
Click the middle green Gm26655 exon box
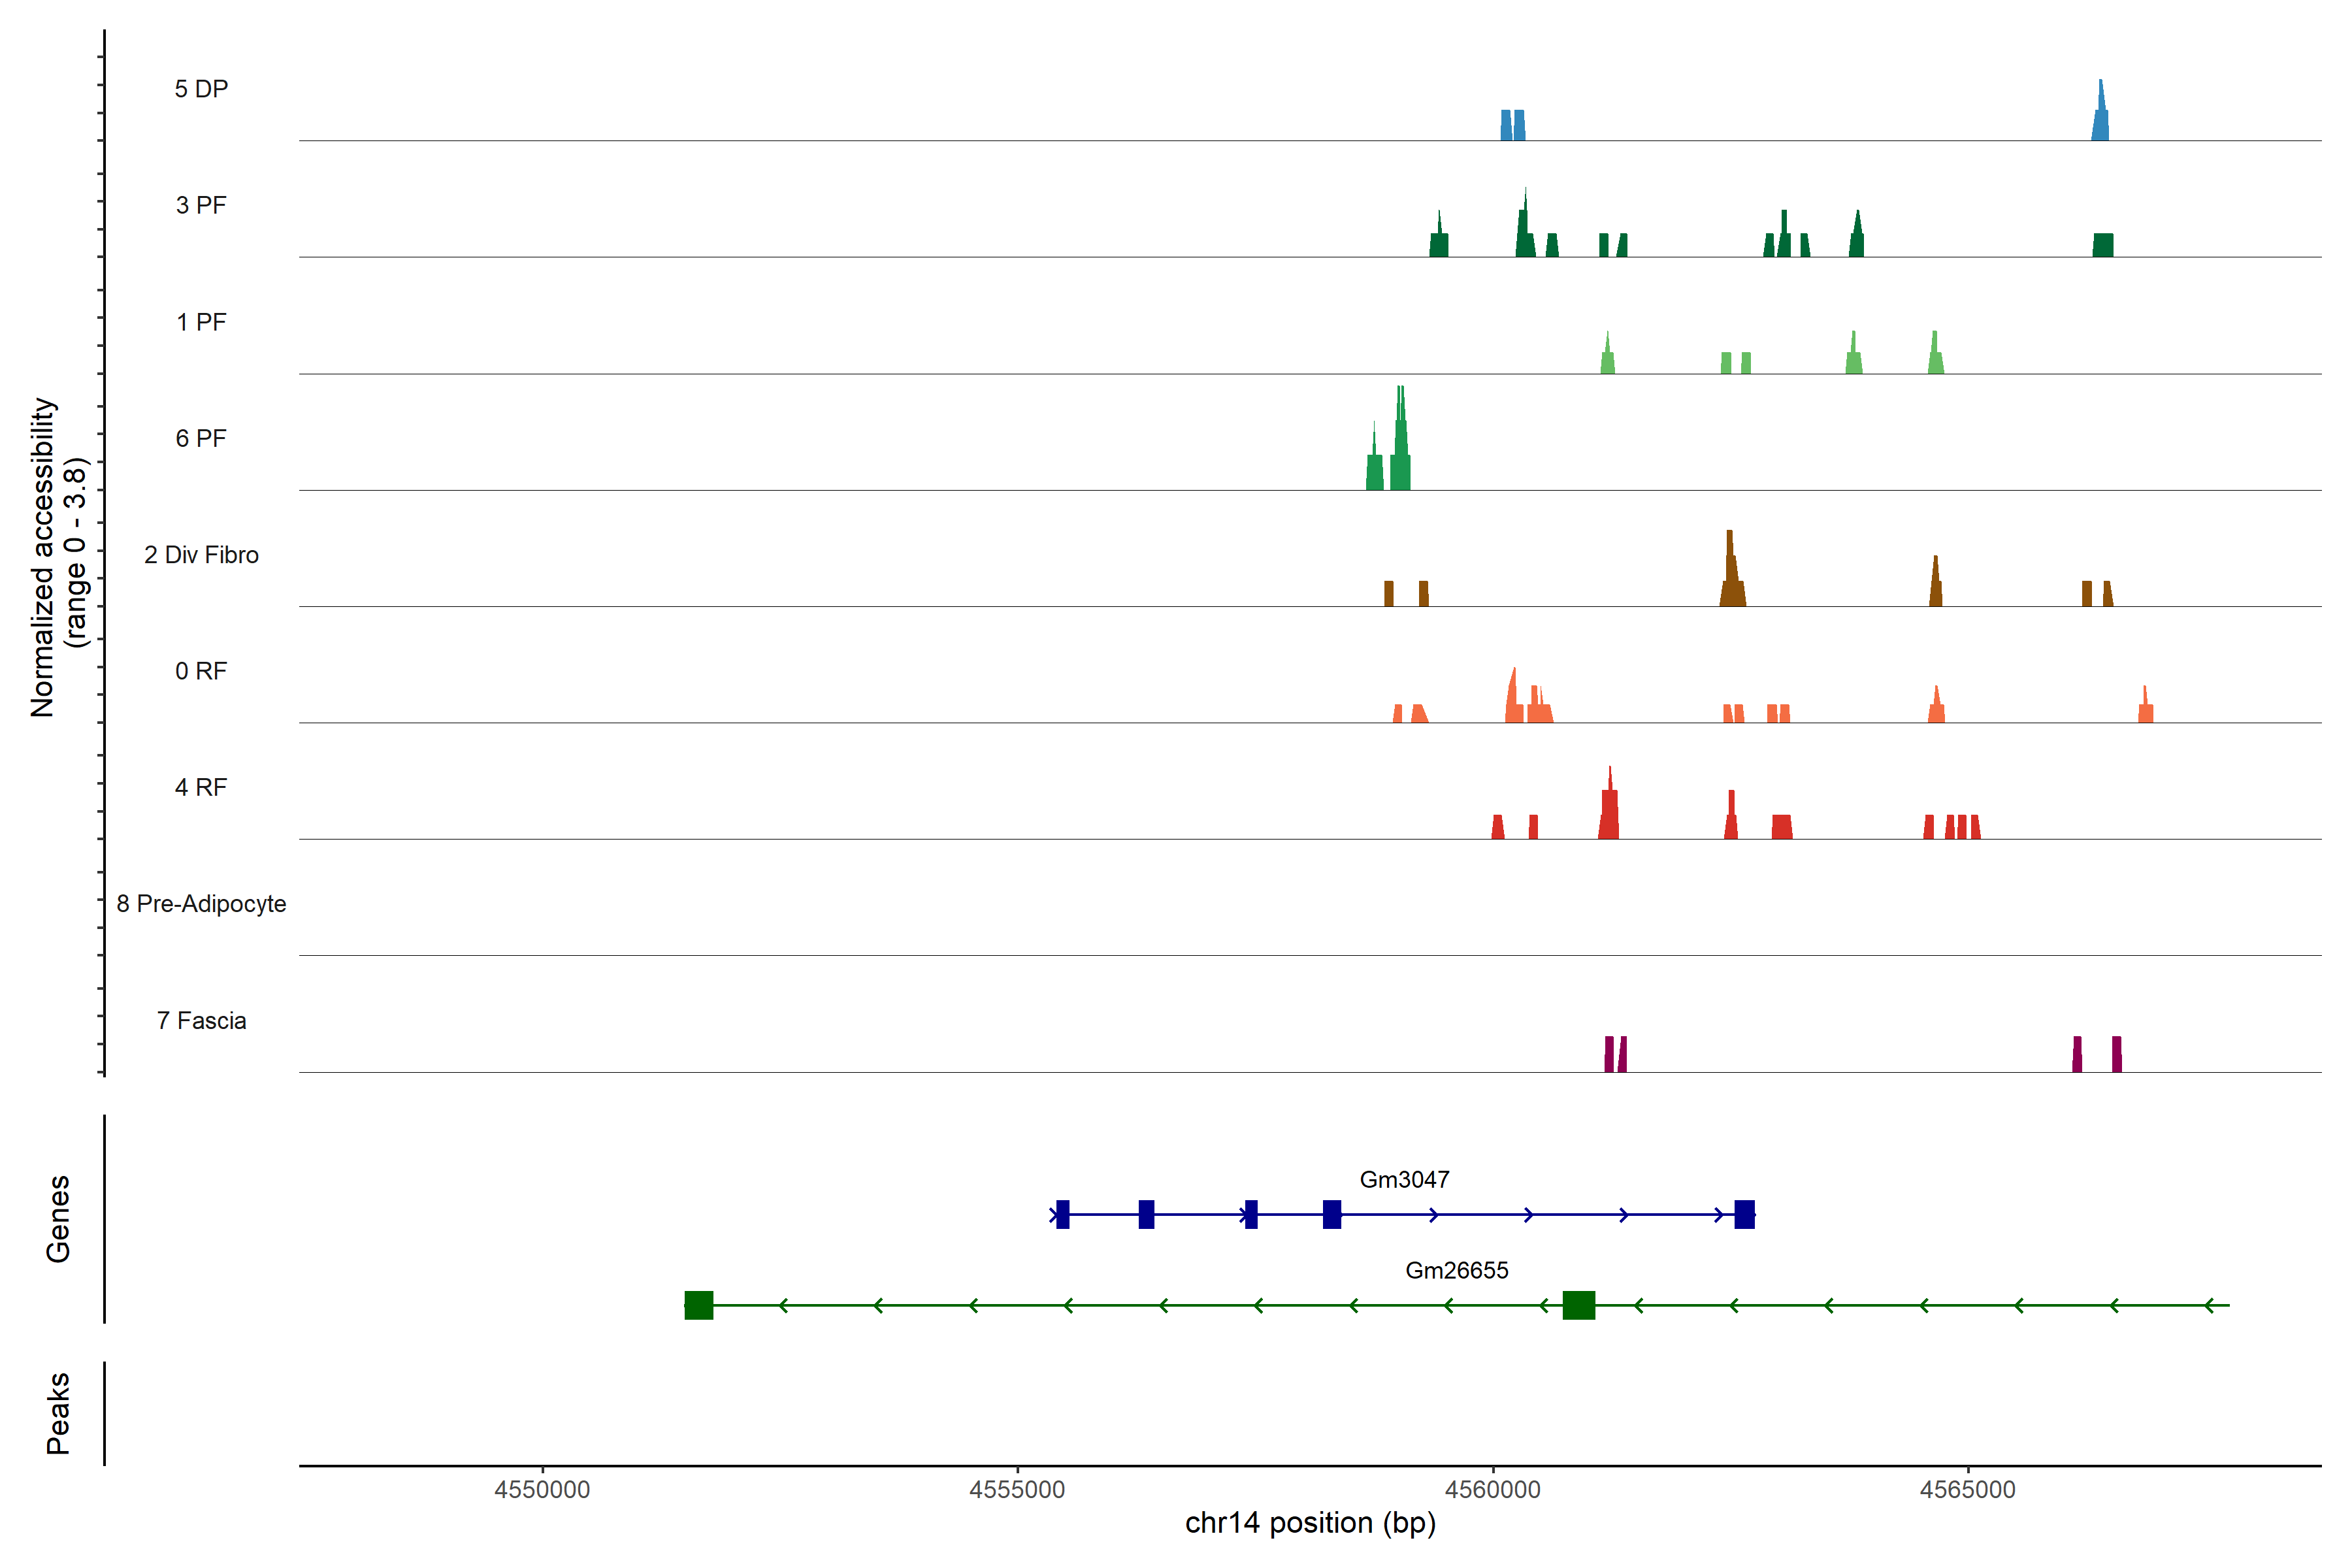click(x=1579, y=1305)
